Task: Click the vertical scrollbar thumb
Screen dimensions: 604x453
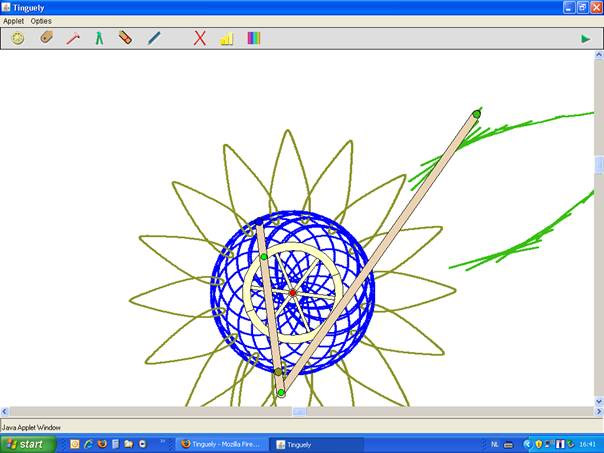Action: tap(598, 164)
